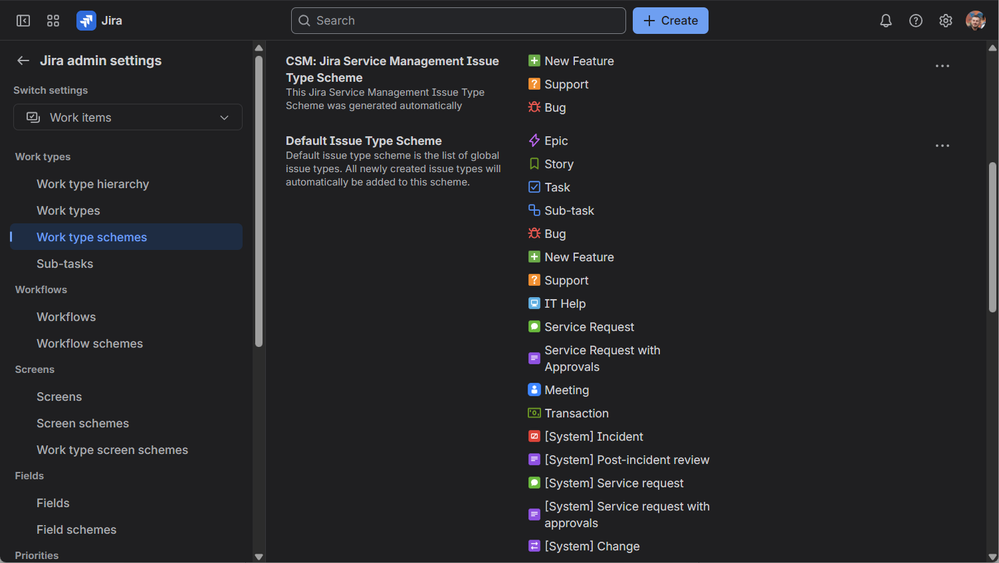Open the help question mark icon

[916, 20]
